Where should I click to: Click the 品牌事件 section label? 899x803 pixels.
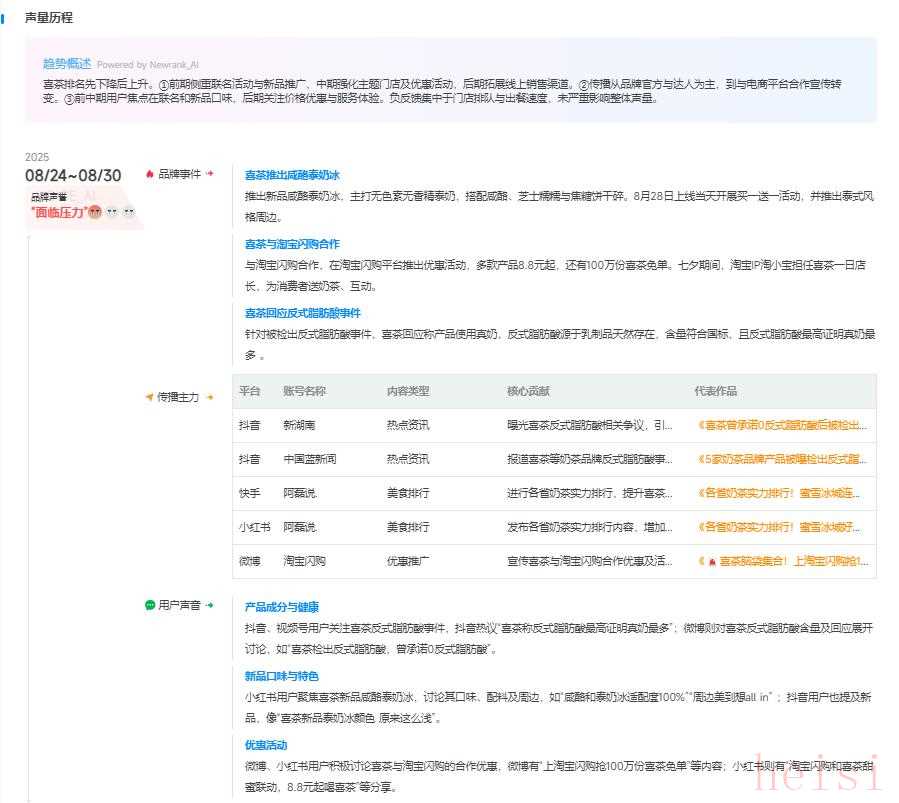coord(179,174)
